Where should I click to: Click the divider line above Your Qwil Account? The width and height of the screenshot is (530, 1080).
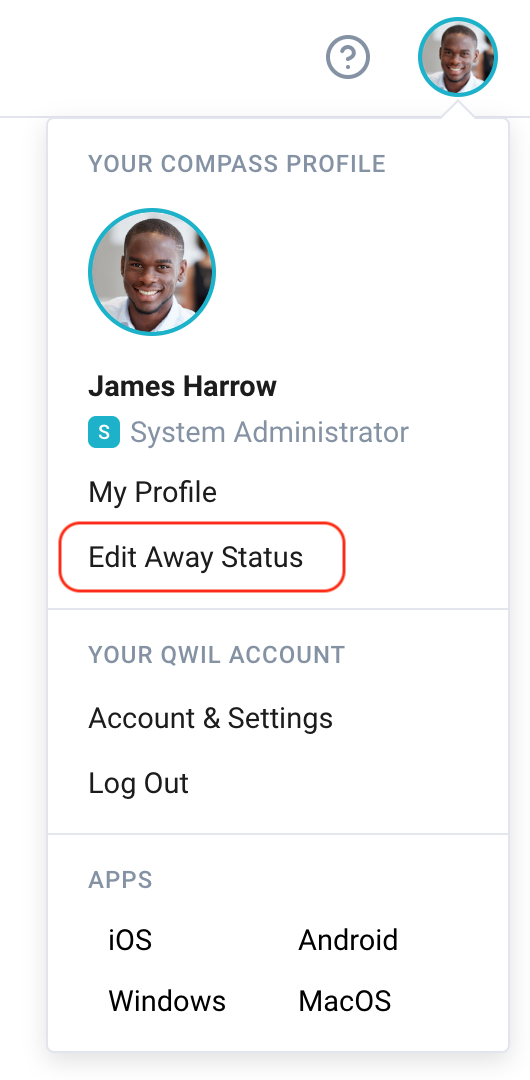point(278,609)
